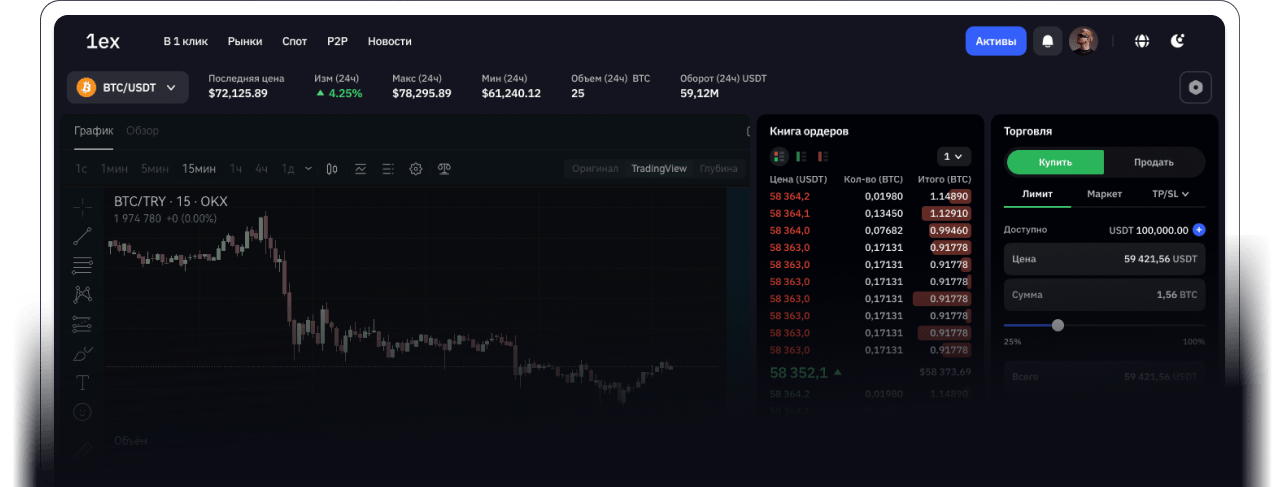
Task: Click ask price 58 364,1
Action: click(x=790, y=213)
